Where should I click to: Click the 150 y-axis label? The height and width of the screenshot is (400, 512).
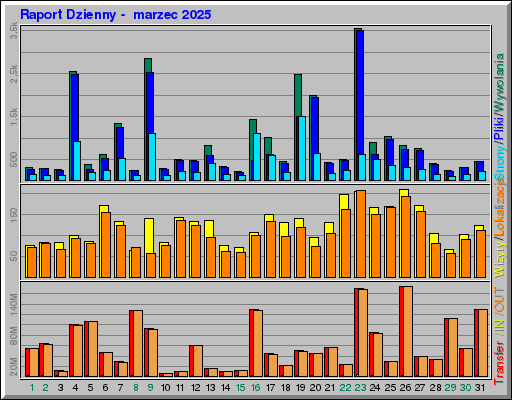click(14, 214)
